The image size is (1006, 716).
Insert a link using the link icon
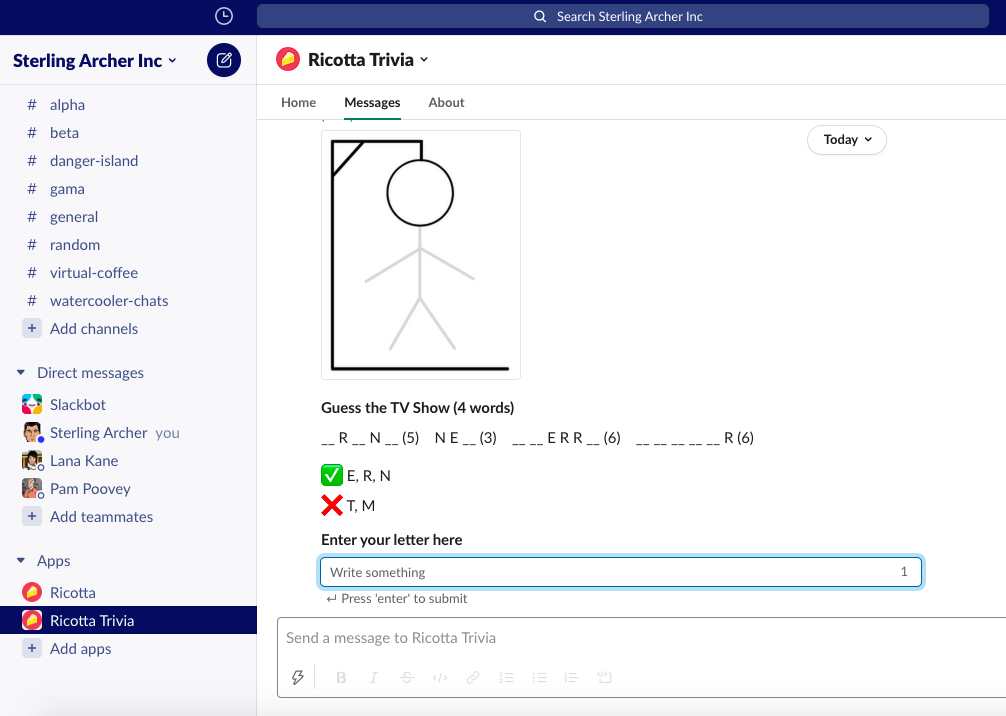coord(472,677)
